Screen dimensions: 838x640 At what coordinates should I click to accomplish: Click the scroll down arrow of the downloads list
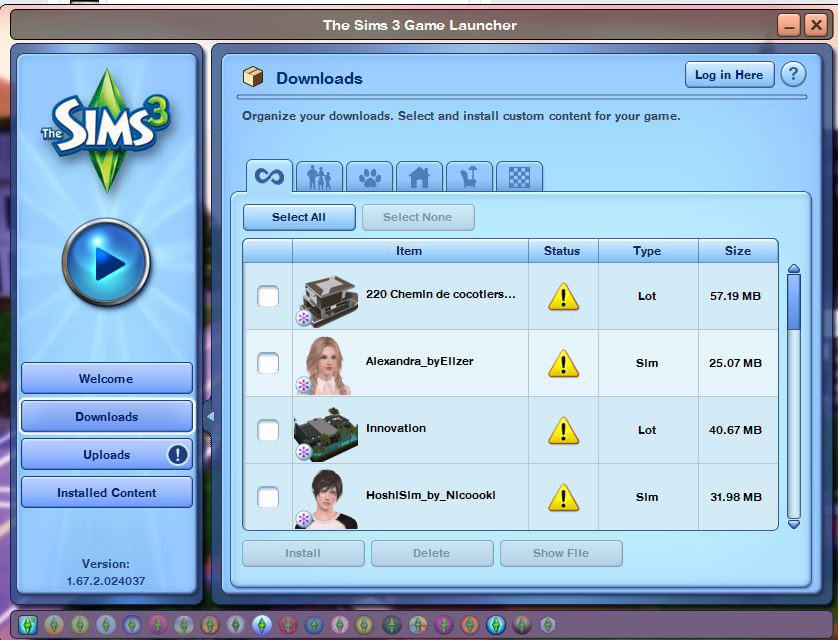click(794, 525)
